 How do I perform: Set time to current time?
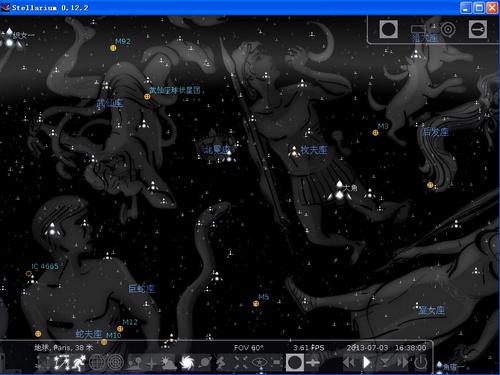pyautogui.click(x=385, y=363)
